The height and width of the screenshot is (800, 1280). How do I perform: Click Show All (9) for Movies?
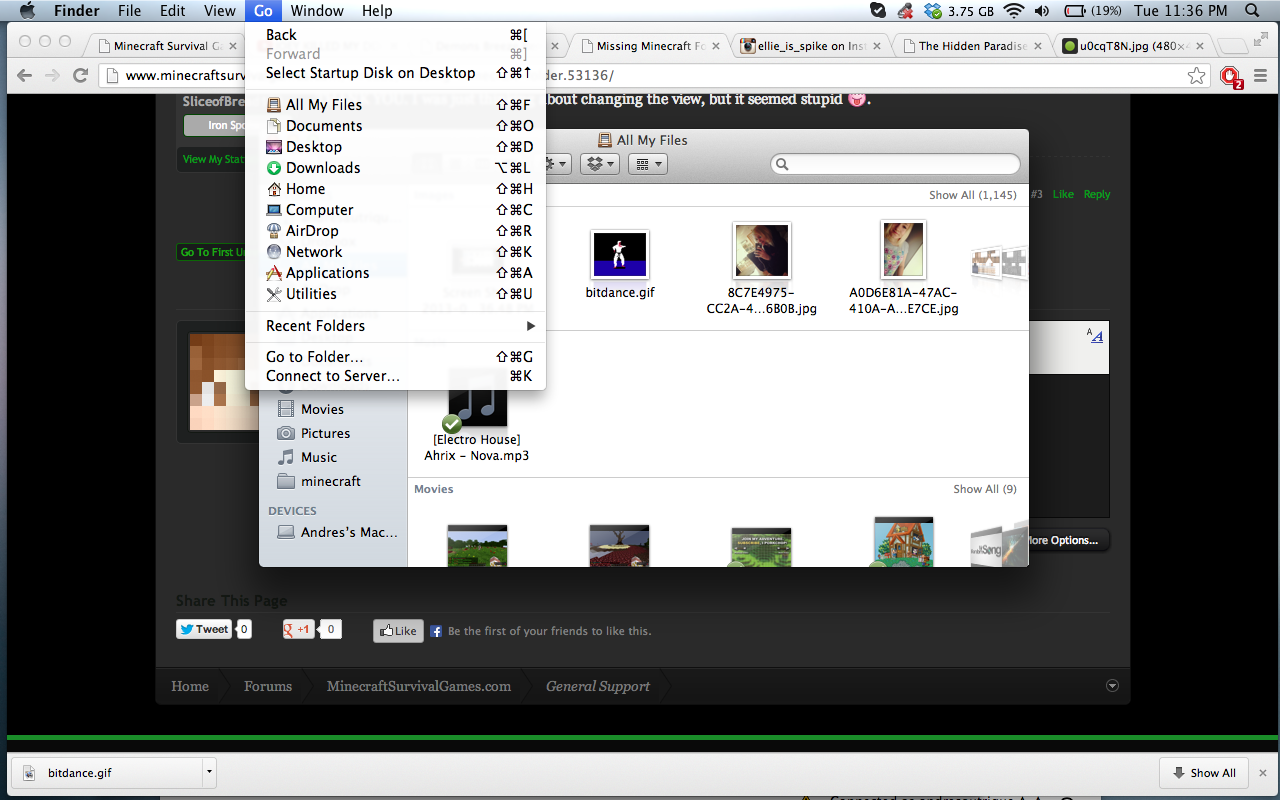(985, 489)
